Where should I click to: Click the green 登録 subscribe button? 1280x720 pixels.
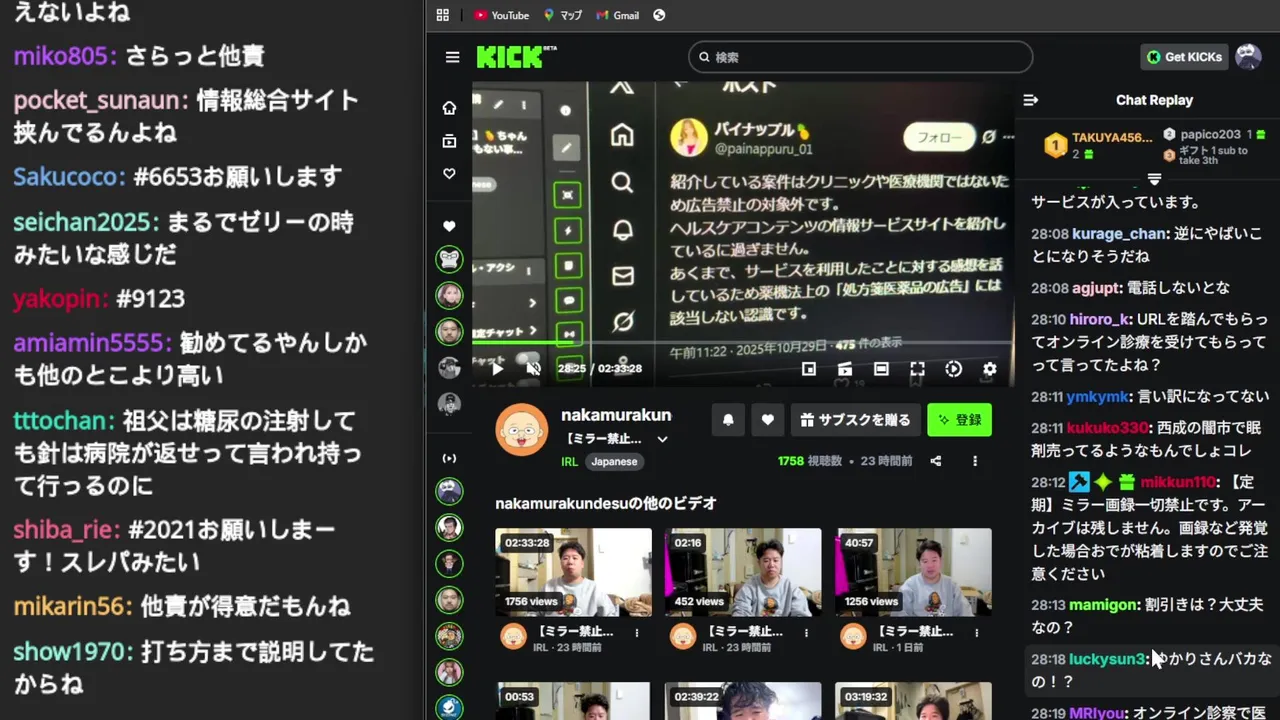click(959, 420)
